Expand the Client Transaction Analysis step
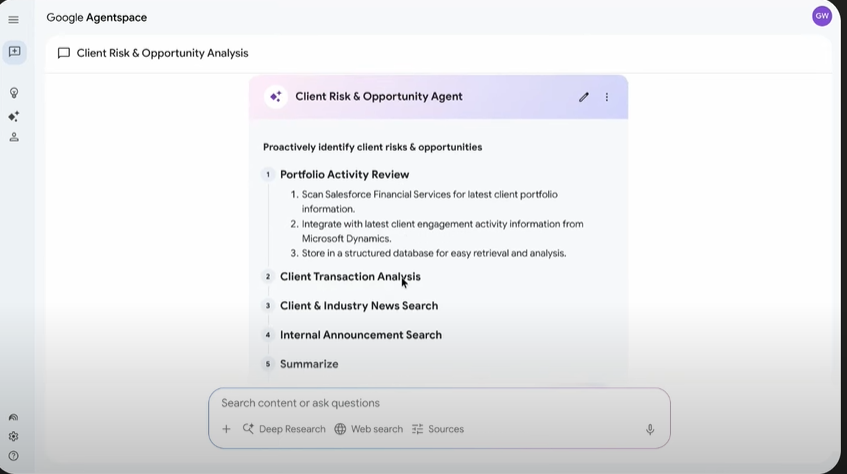 (x=350, y=277)
